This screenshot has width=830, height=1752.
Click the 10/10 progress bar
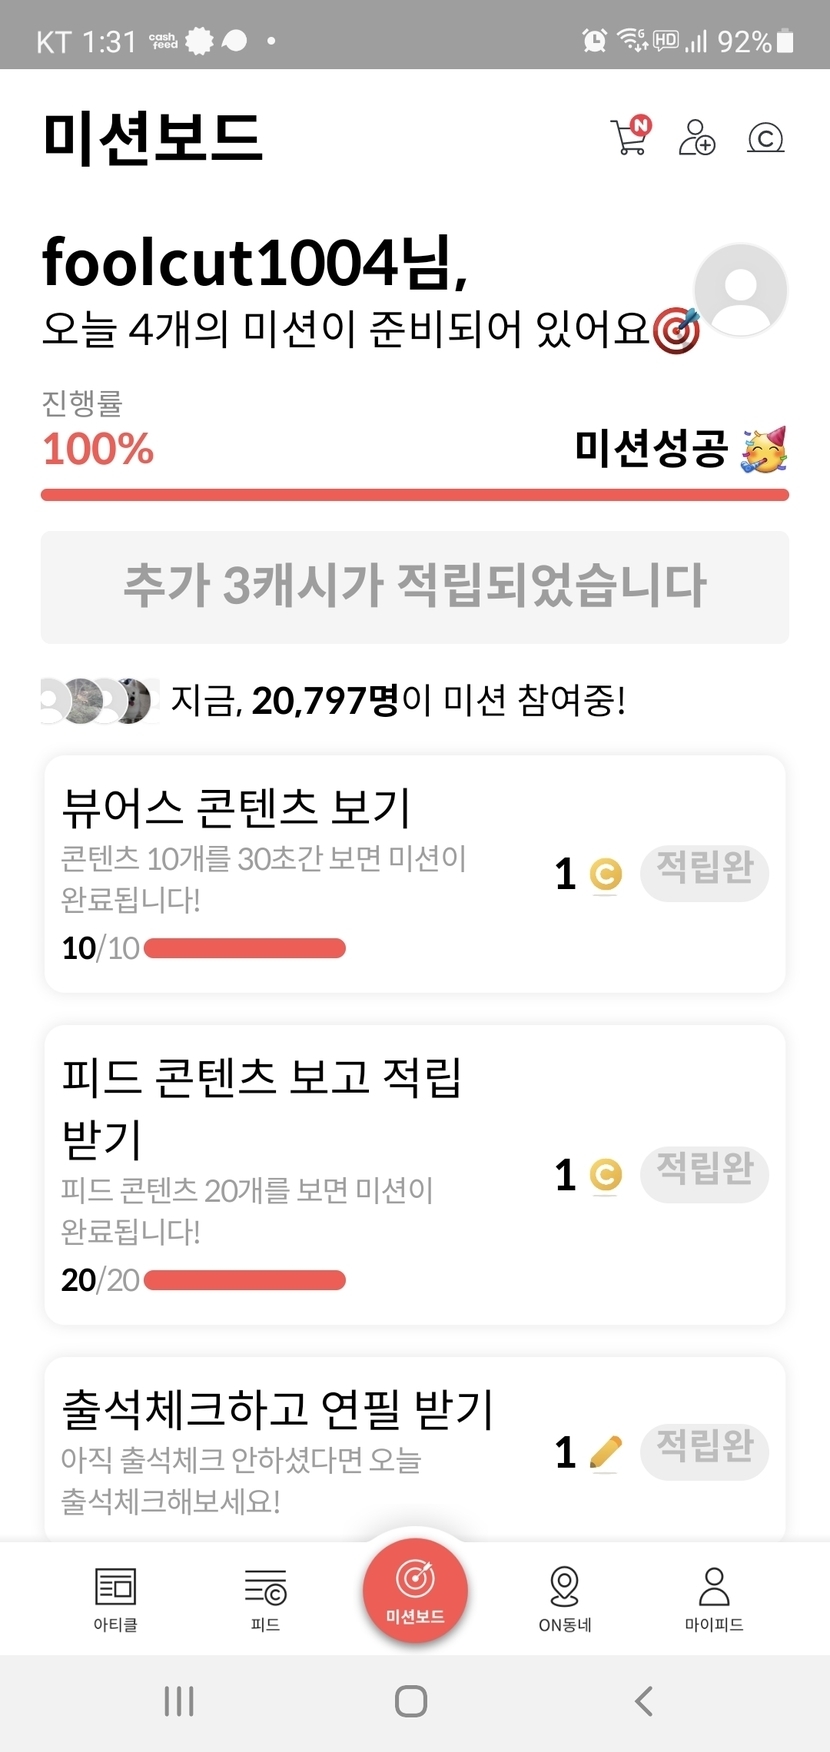click(245, 948)
